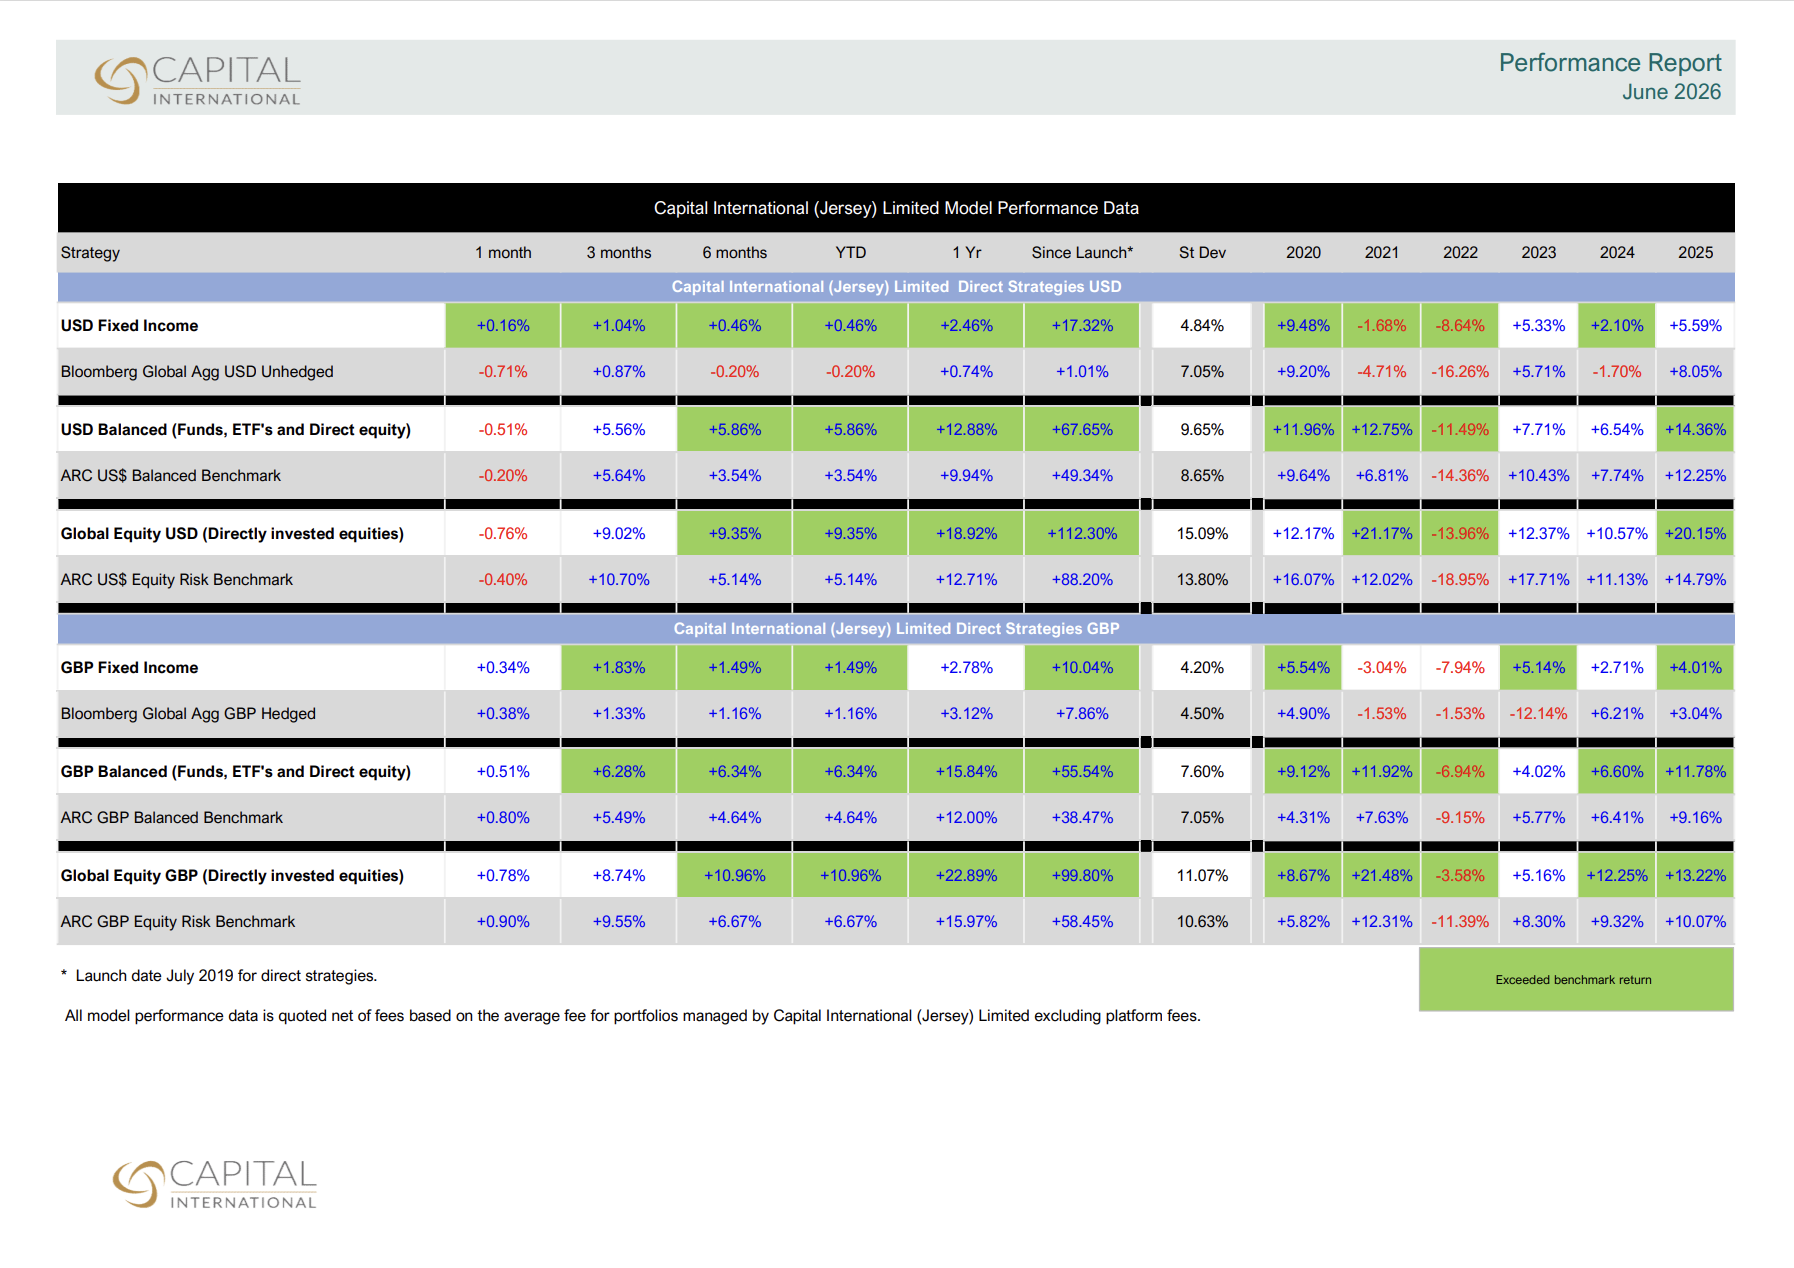Click the +99.80% Global Equity GBP value
The width and height of the screenshot is (1794, 1268).
[x=1082, y=876]
